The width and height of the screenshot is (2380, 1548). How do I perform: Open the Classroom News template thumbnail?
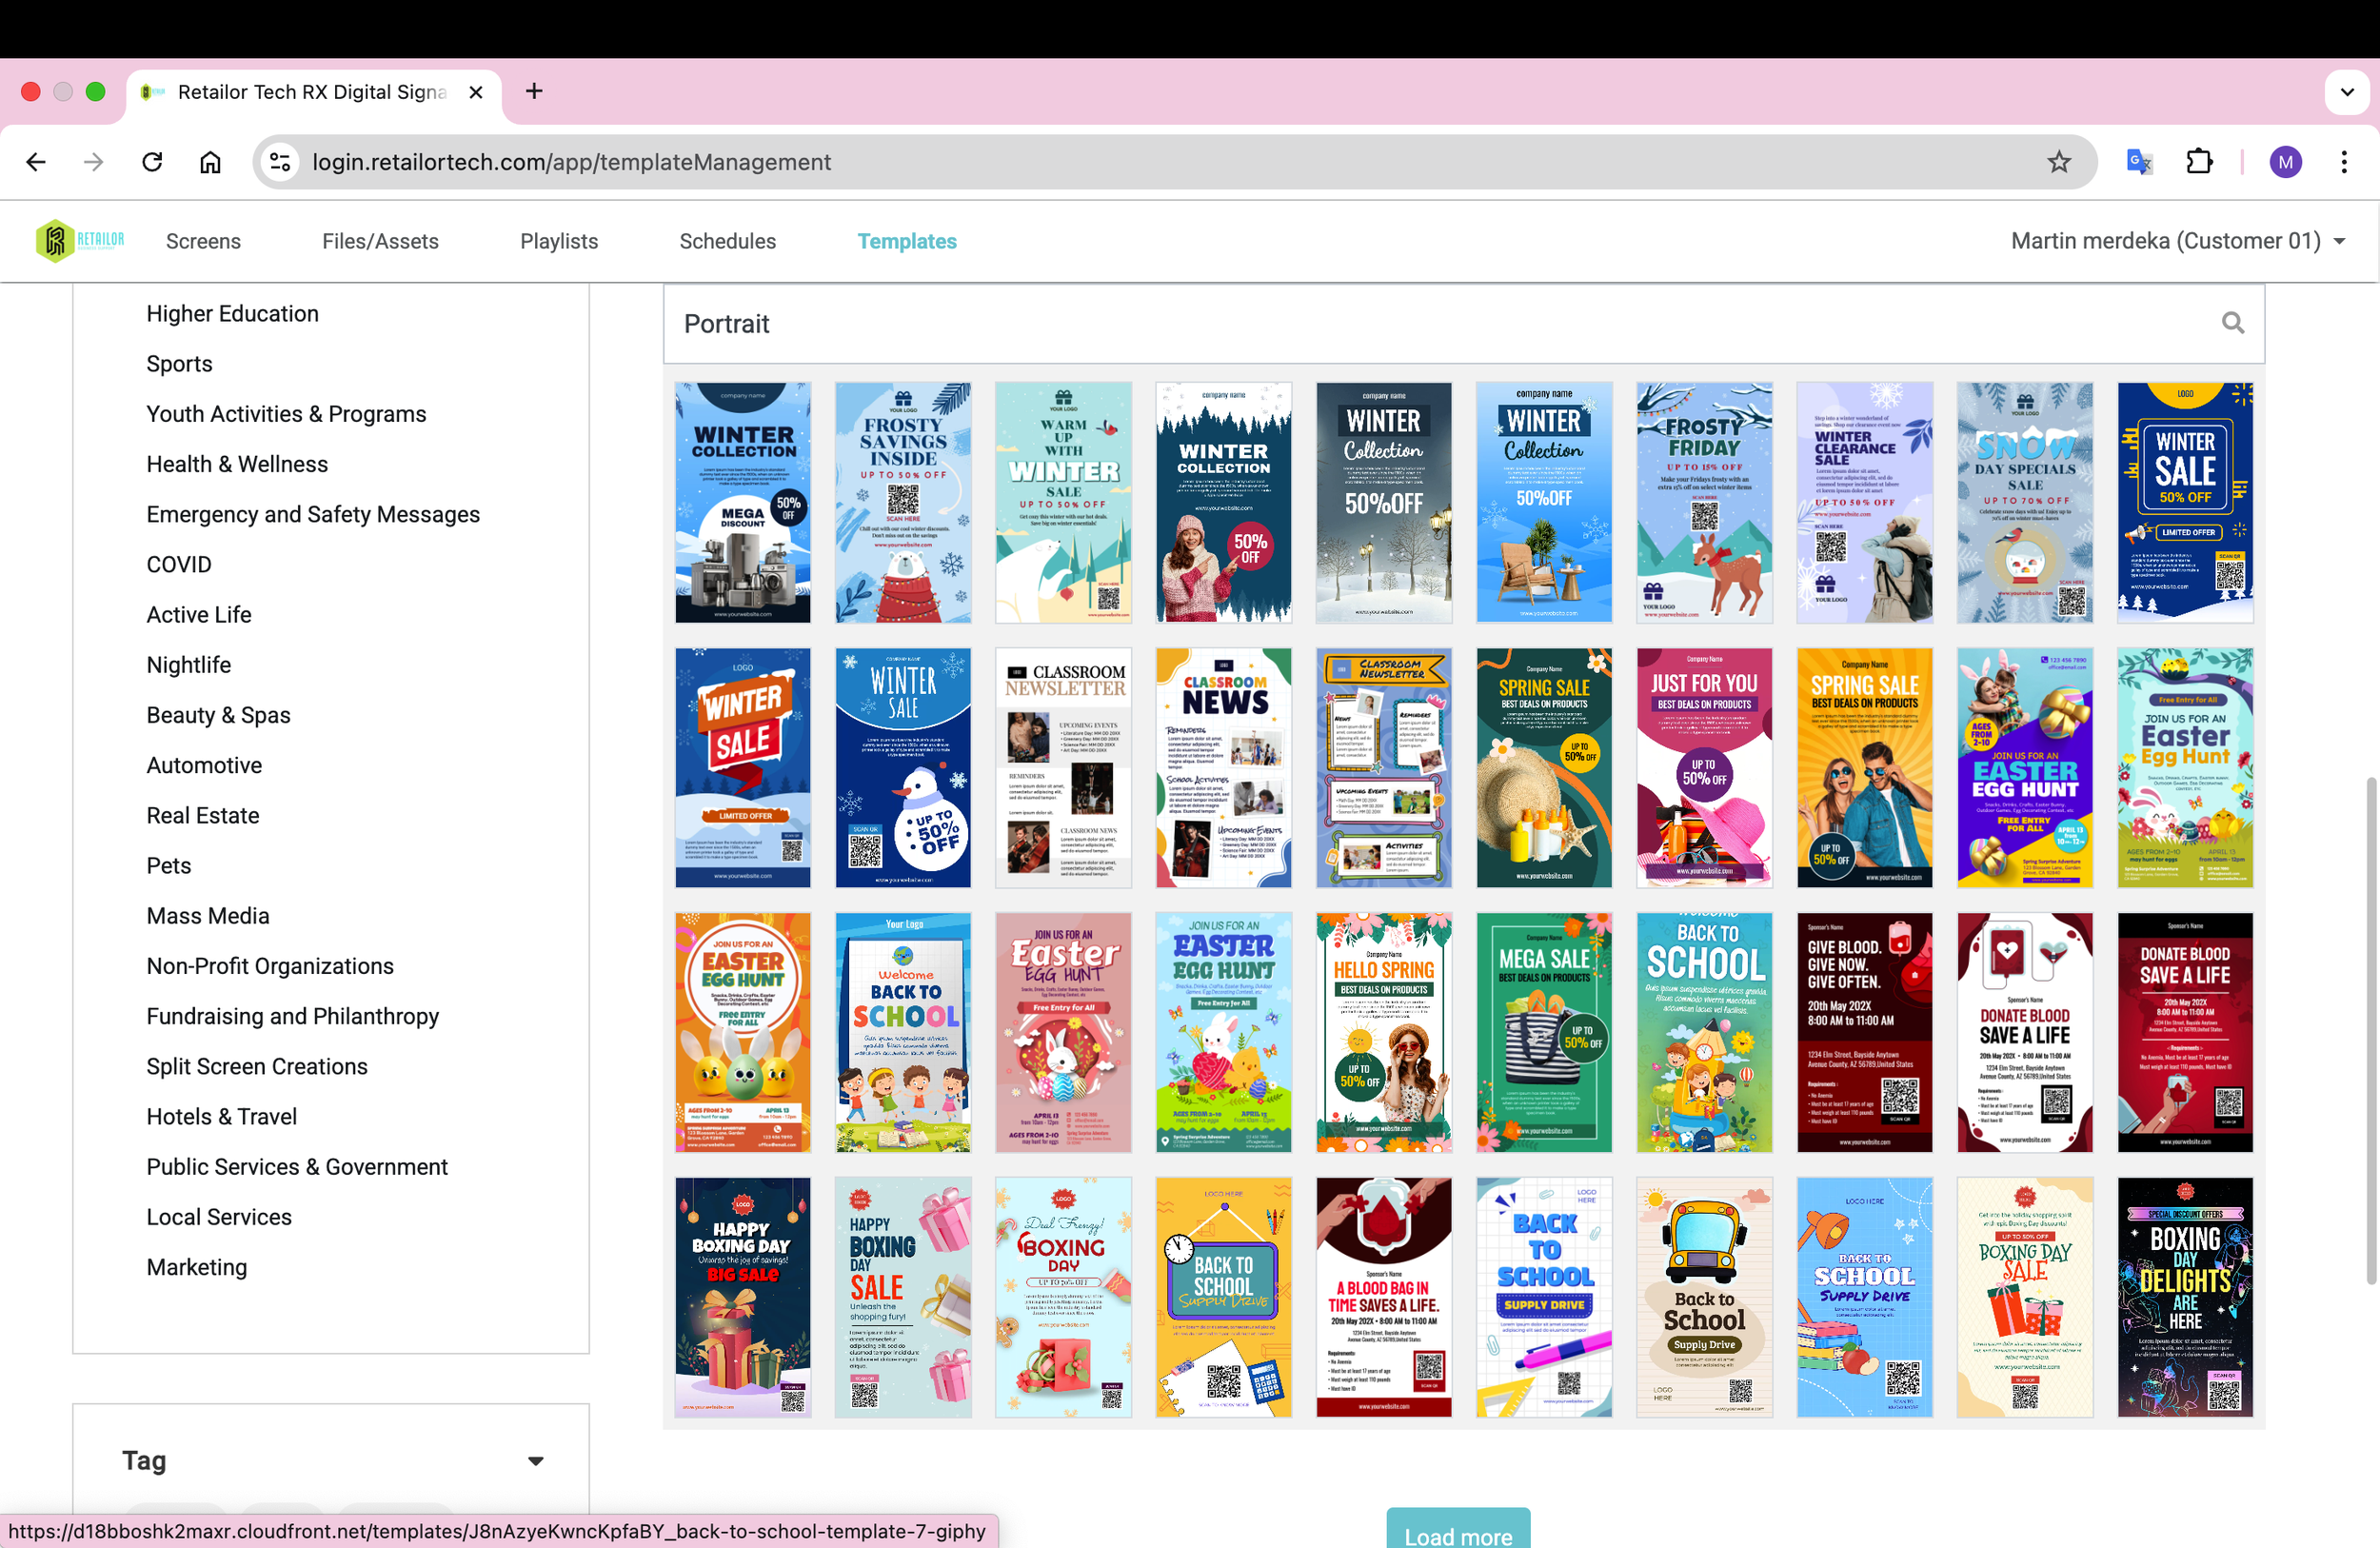click(1222, 768)
